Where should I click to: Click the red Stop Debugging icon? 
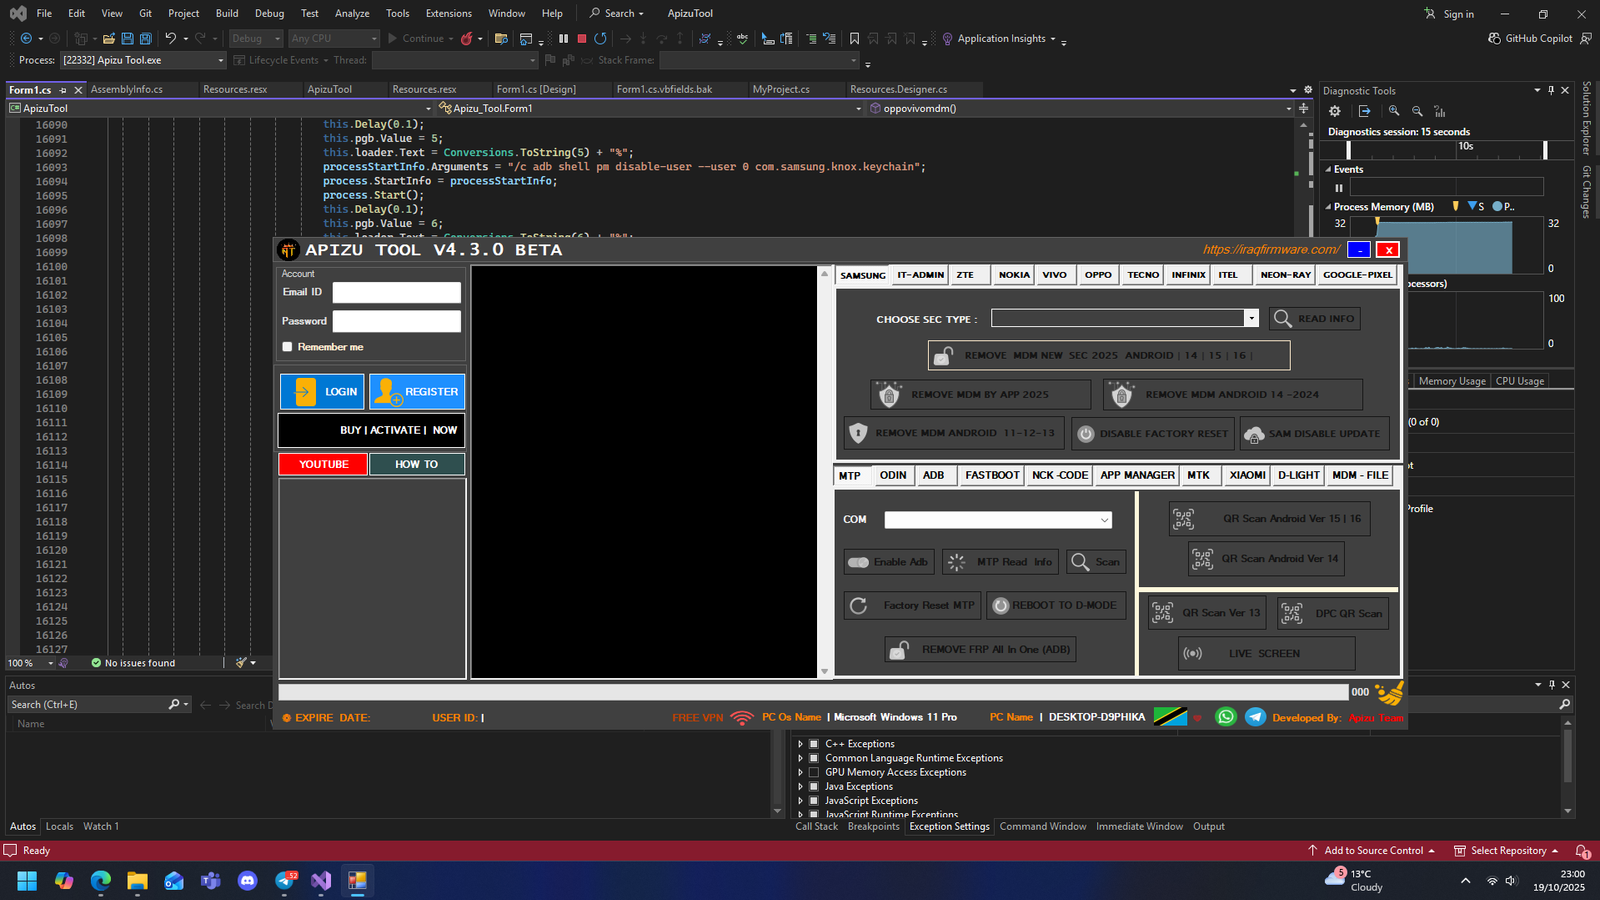click(581, 39)
